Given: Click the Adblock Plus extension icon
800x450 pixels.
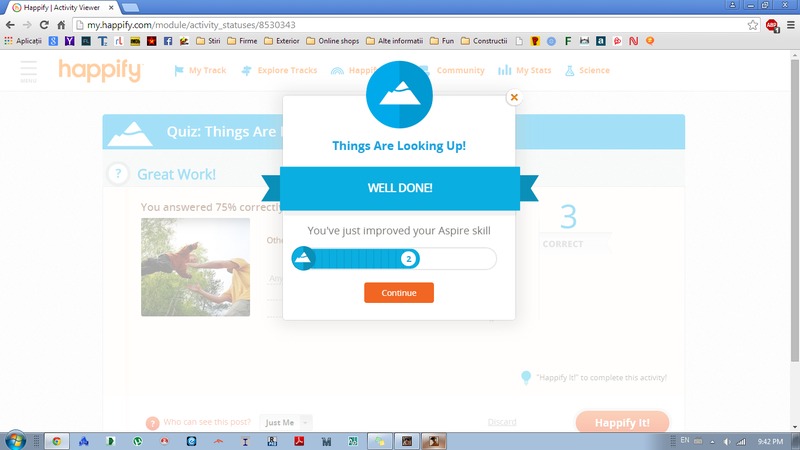Looking at the screenshot, I should click(x=772, y=25).
